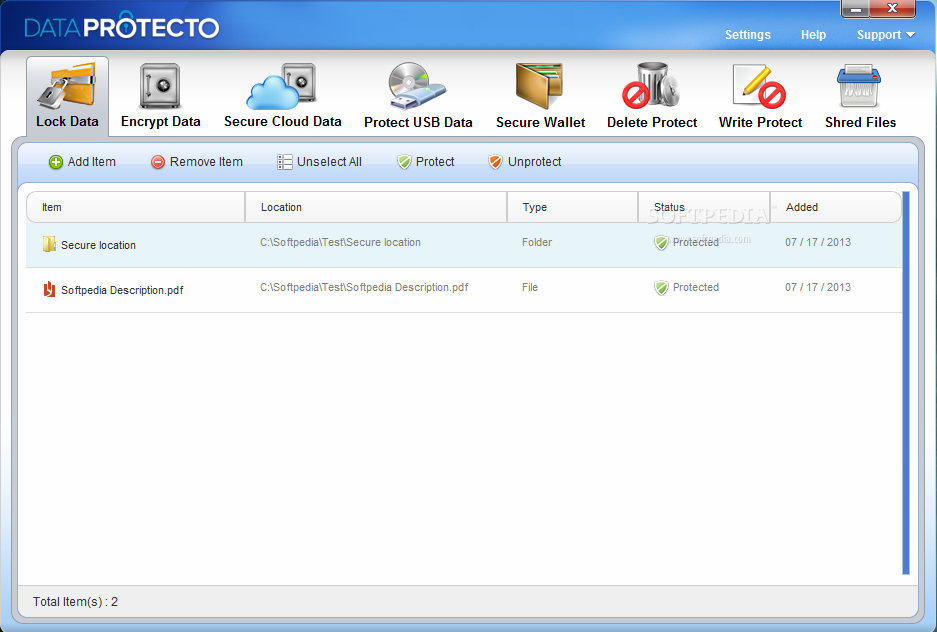Screen dimensions: 937x632
Task: Click the Unselect All button text
Action: pos(329,162)
